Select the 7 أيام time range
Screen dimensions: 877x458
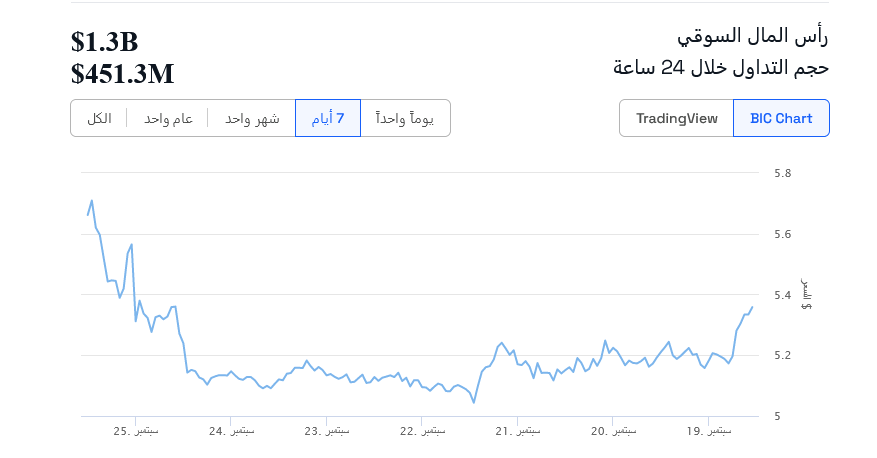pyautogui.click(x=328, y=118)
